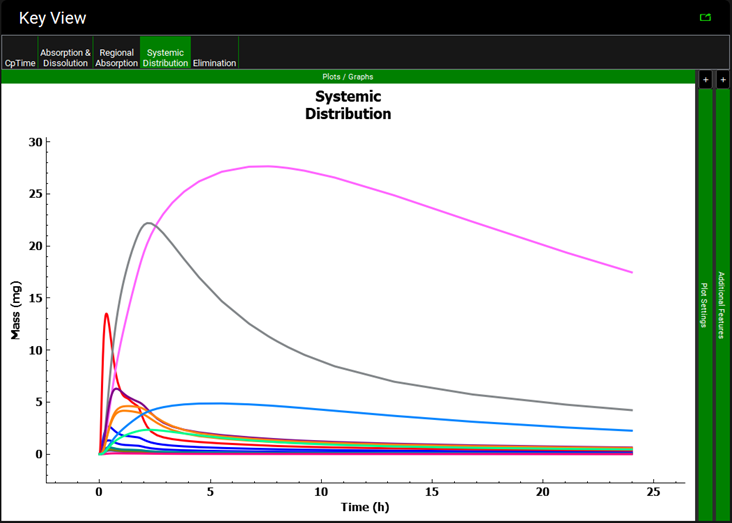Open the vertical Additional Features panel

[723, 300]
